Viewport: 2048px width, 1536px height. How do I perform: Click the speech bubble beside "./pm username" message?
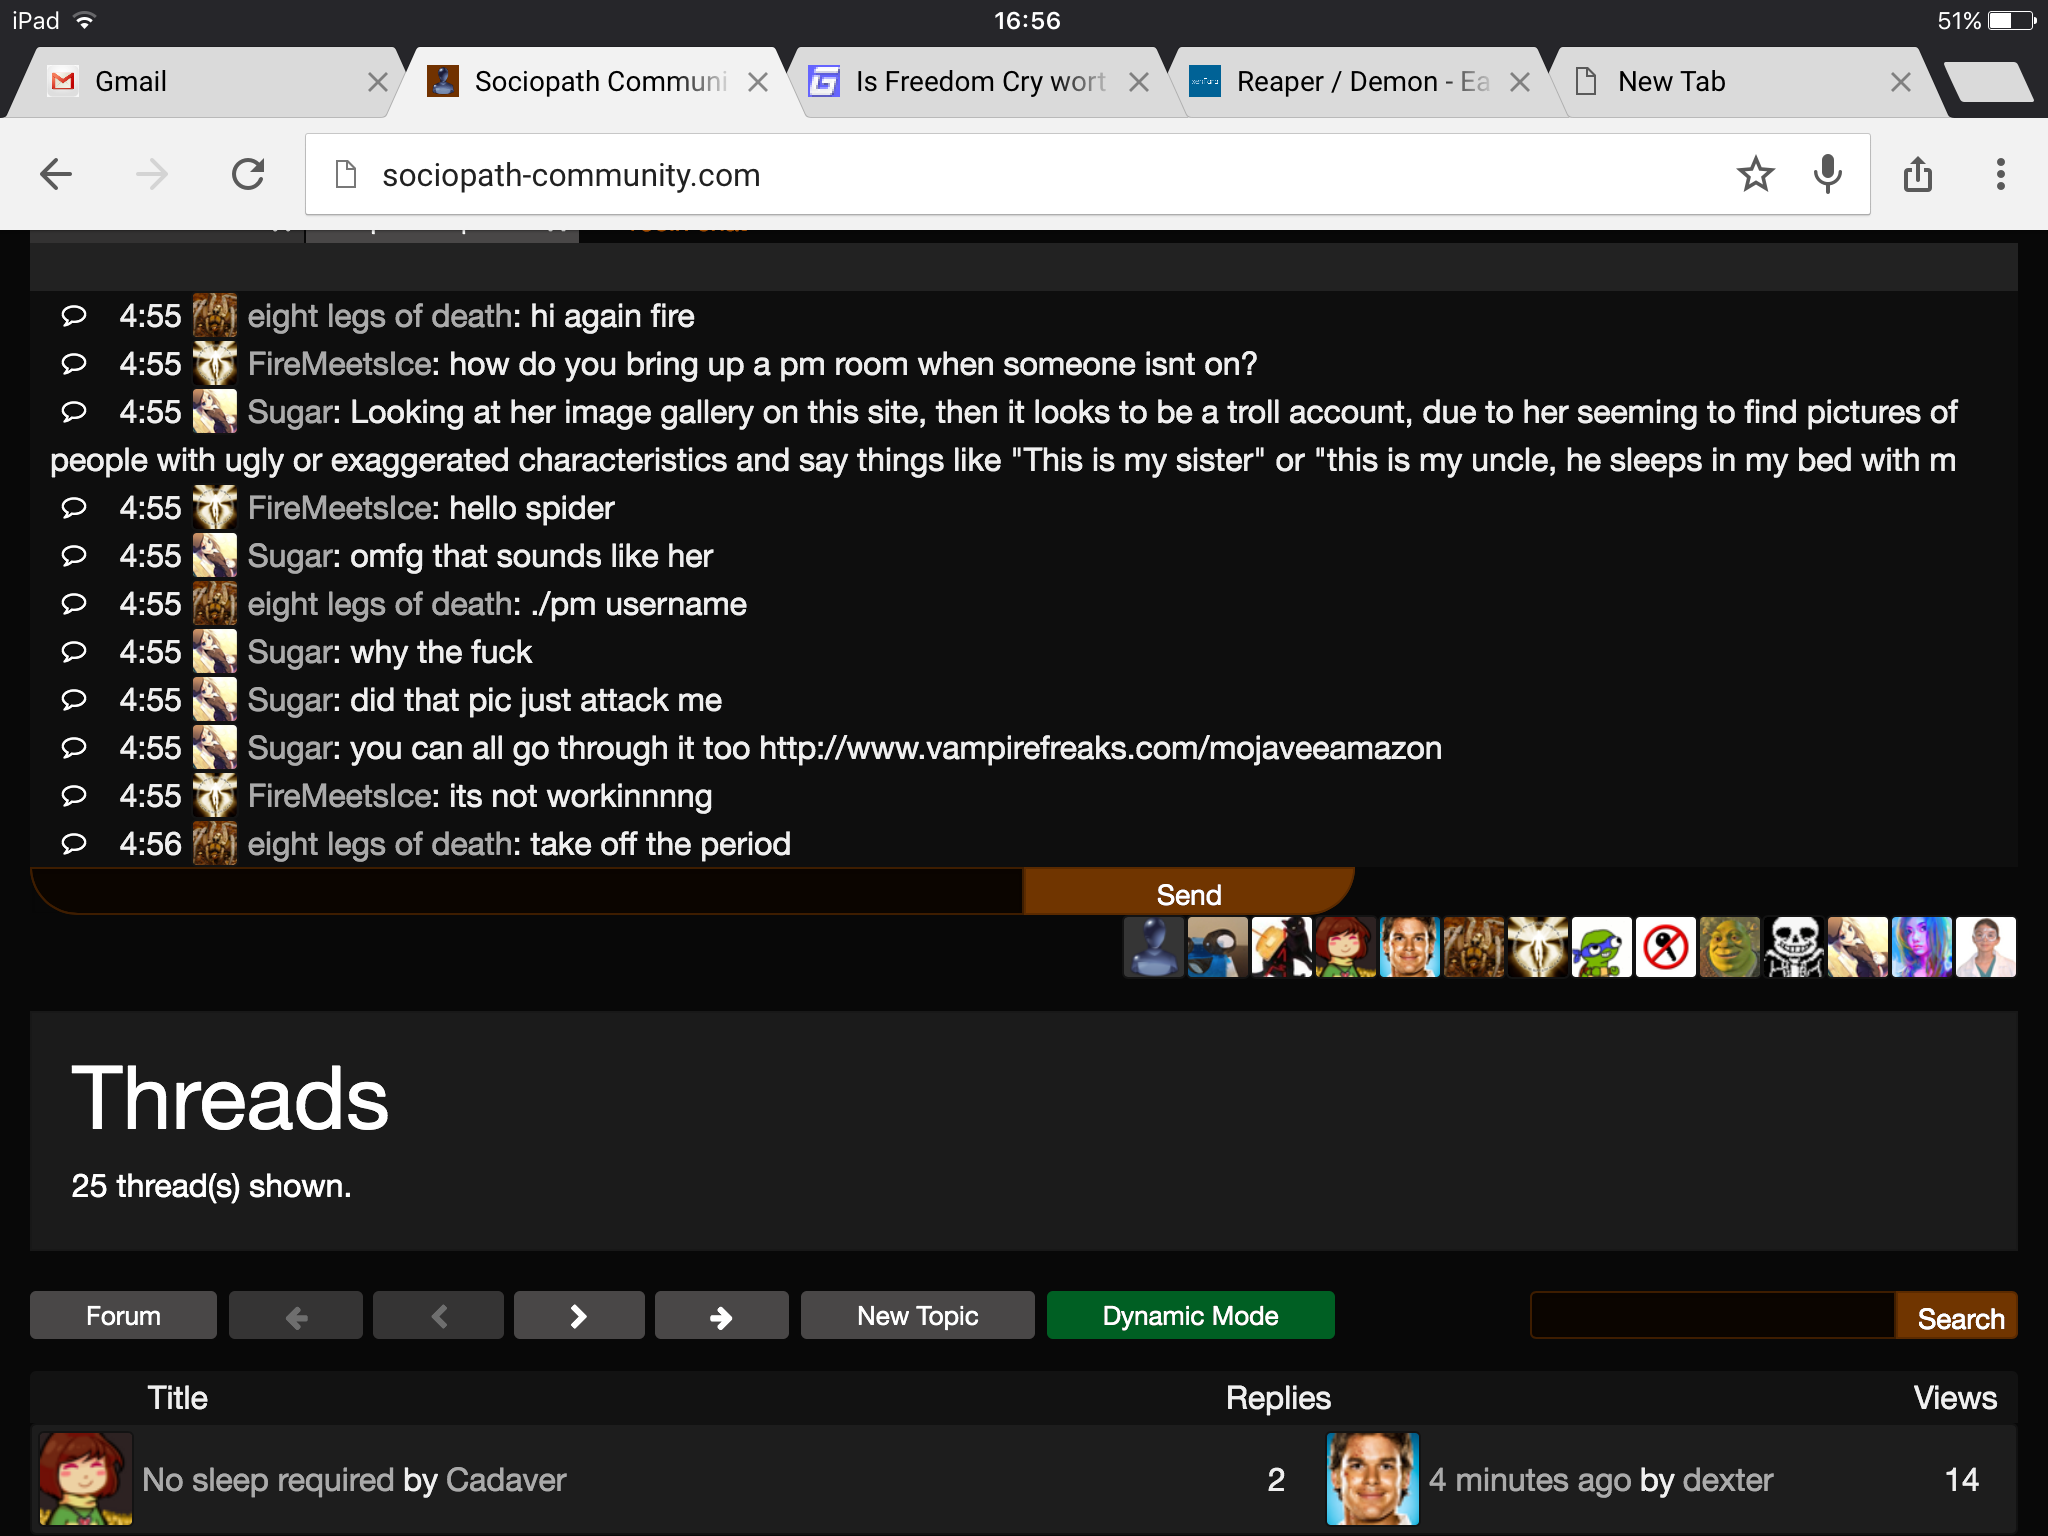coord(74,604)
